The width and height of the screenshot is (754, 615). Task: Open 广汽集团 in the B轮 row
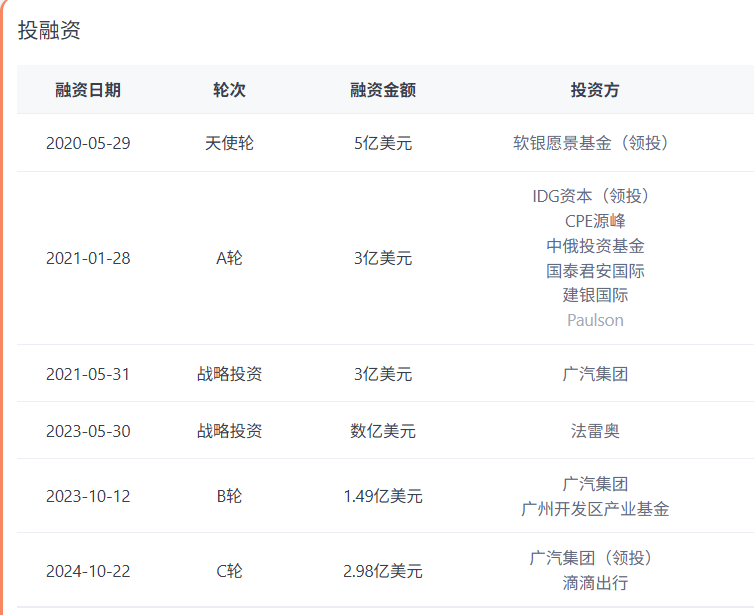click(x=595, y=484)
